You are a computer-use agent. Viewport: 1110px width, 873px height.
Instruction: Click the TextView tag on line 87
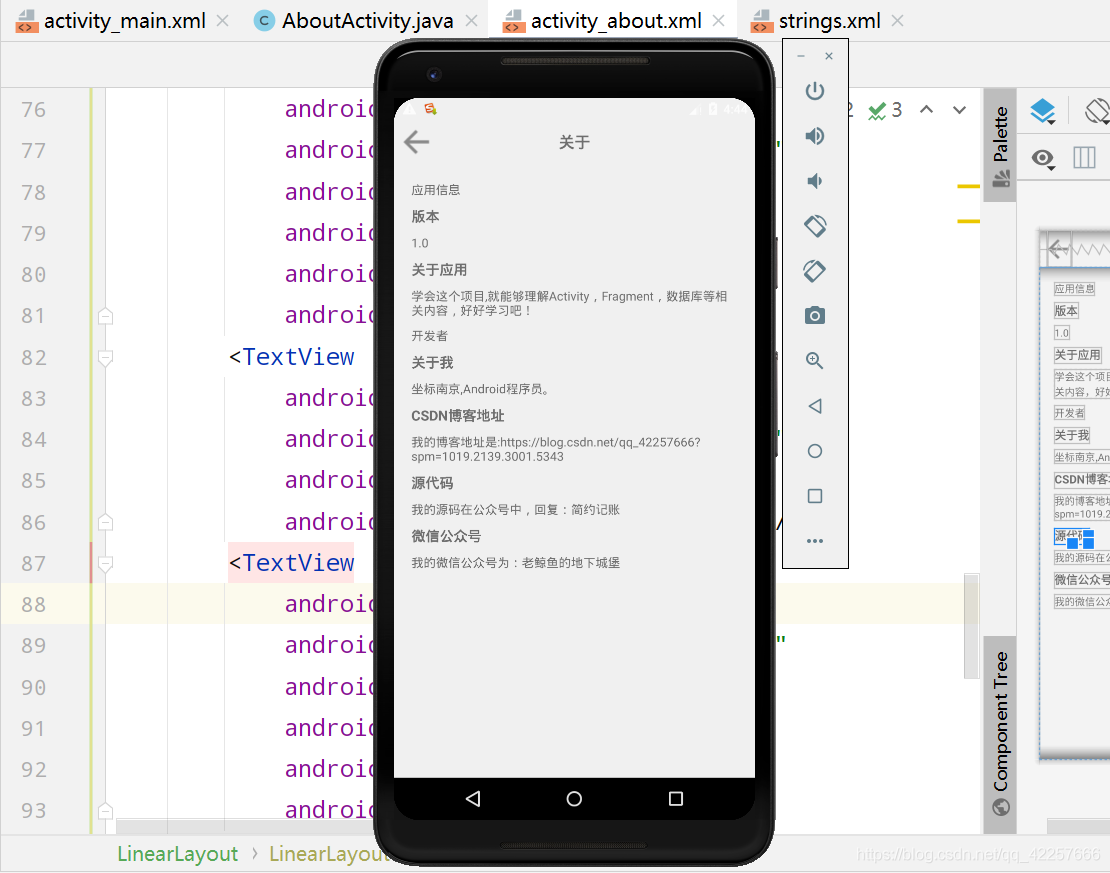point(298,564)
